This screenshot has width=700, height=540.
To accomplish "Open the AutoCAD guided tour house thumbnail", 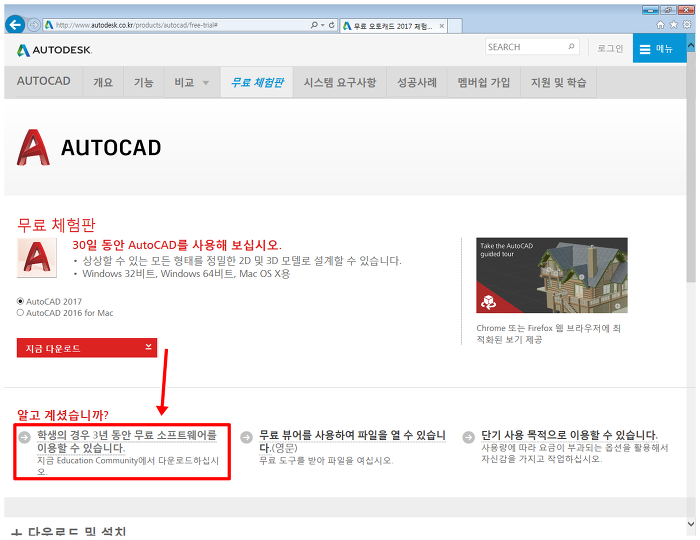I will 552,275.
